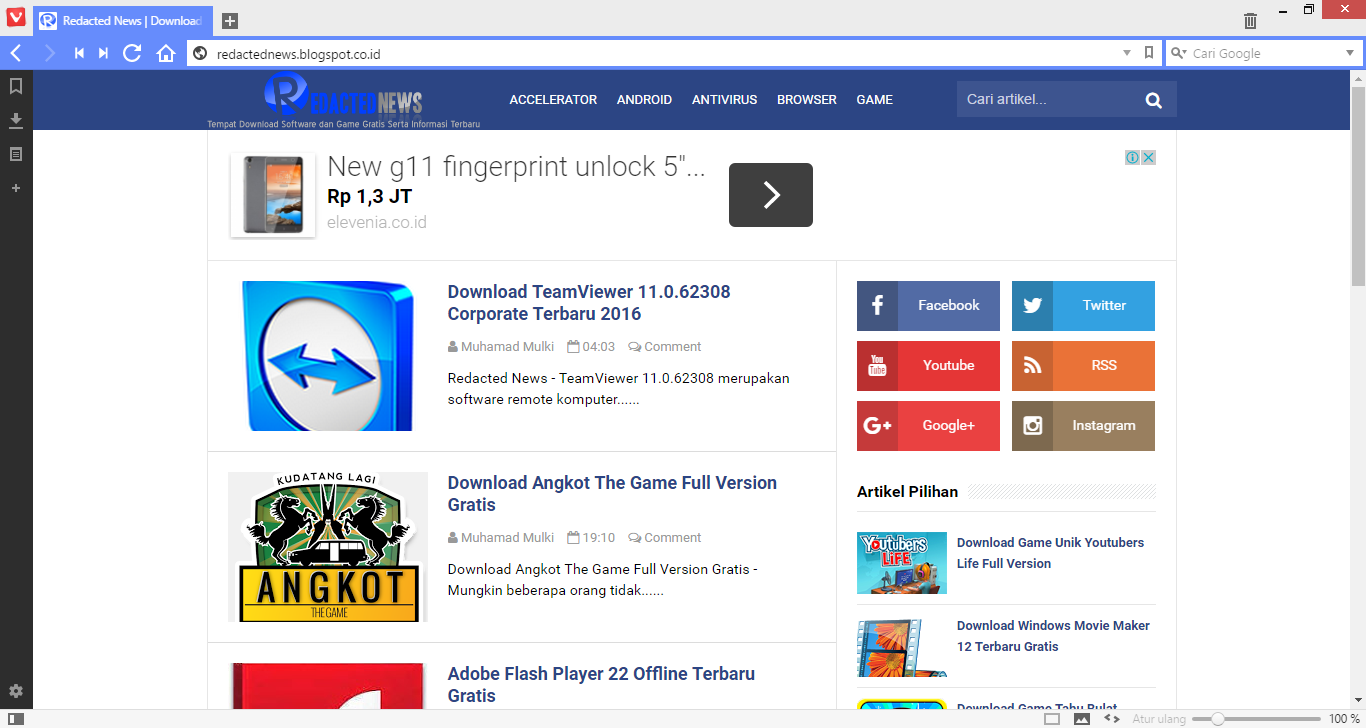The width and height of the screenshot is (1366, 728).
Task: Open the GAME menu item
Action: tap(875, 100)
